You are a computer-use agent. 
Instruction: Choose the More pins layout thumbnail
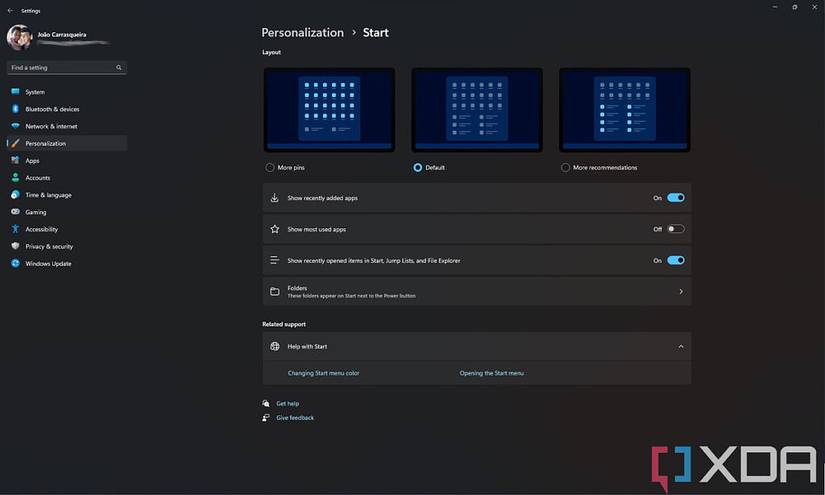329,110
